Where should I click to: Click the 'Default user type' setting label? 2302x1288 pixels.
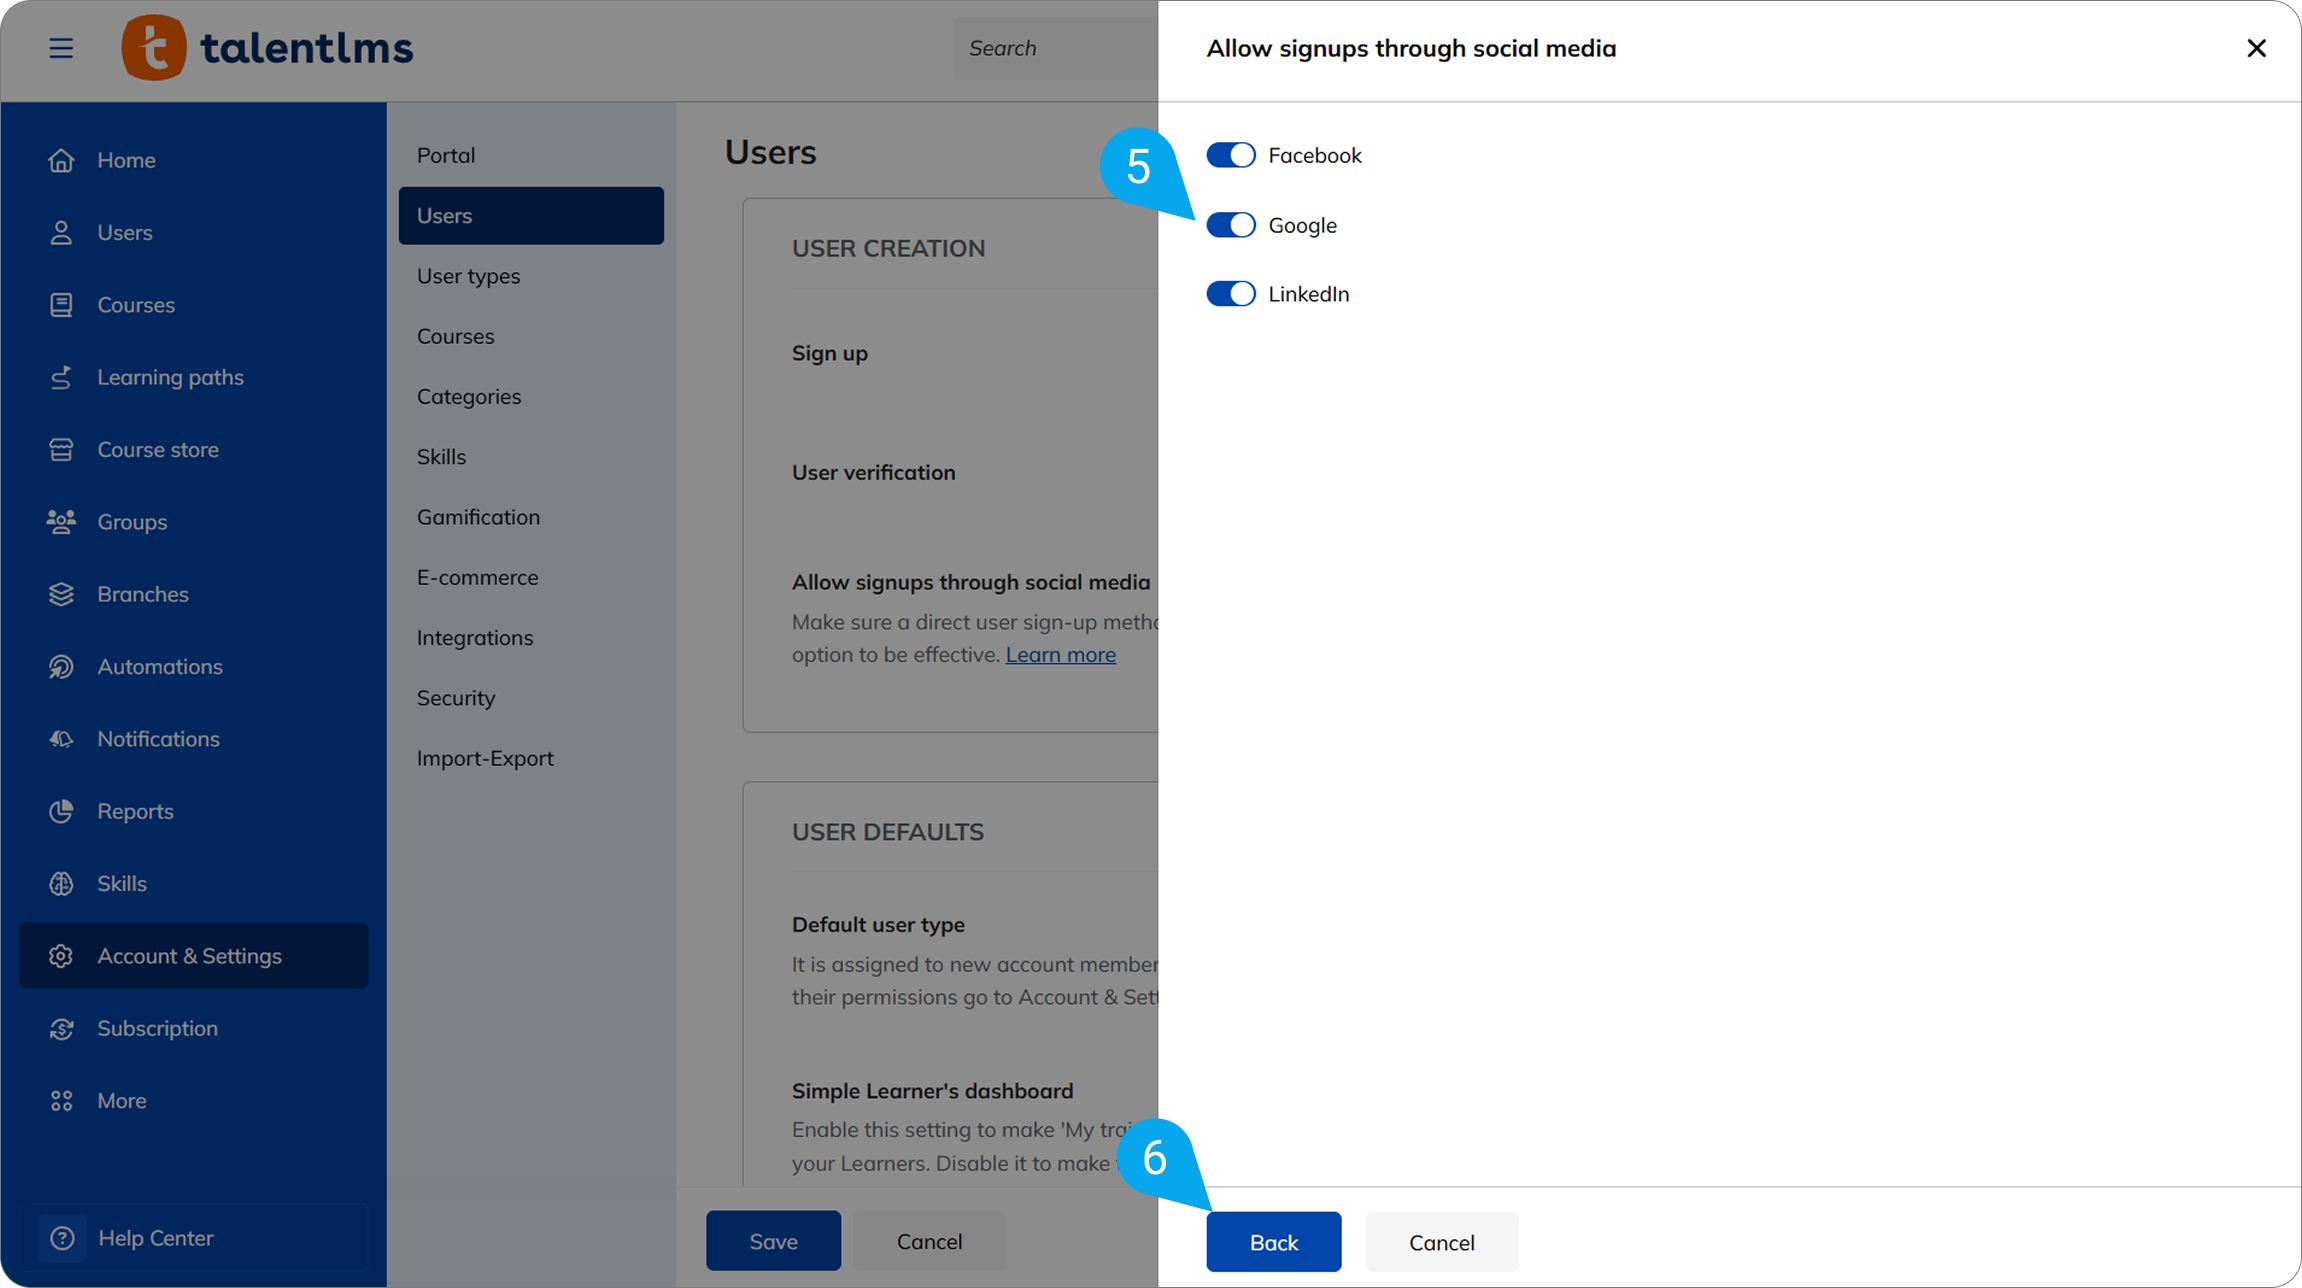click(878, 925)
